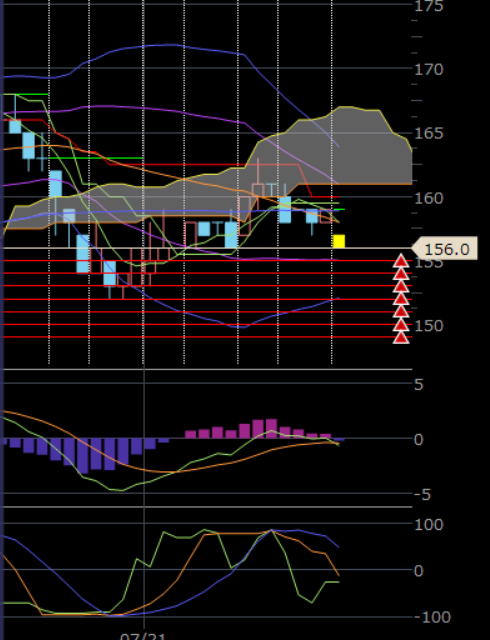Click the 5 label on the MACD axis

click(419, 384)
